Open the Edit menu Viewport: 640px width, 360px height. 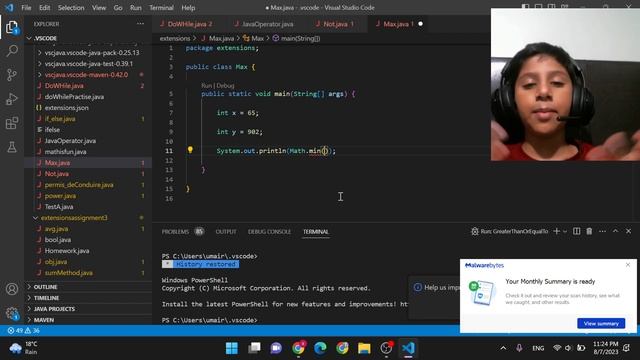44,8
